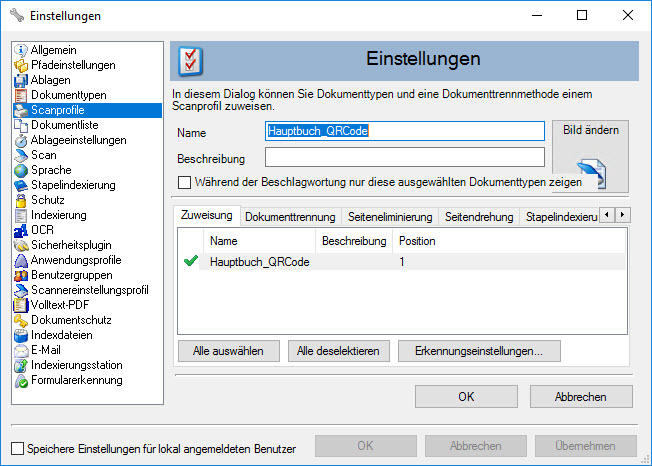Sort list by Position column header
652x466 pixels.
point(417,241)
